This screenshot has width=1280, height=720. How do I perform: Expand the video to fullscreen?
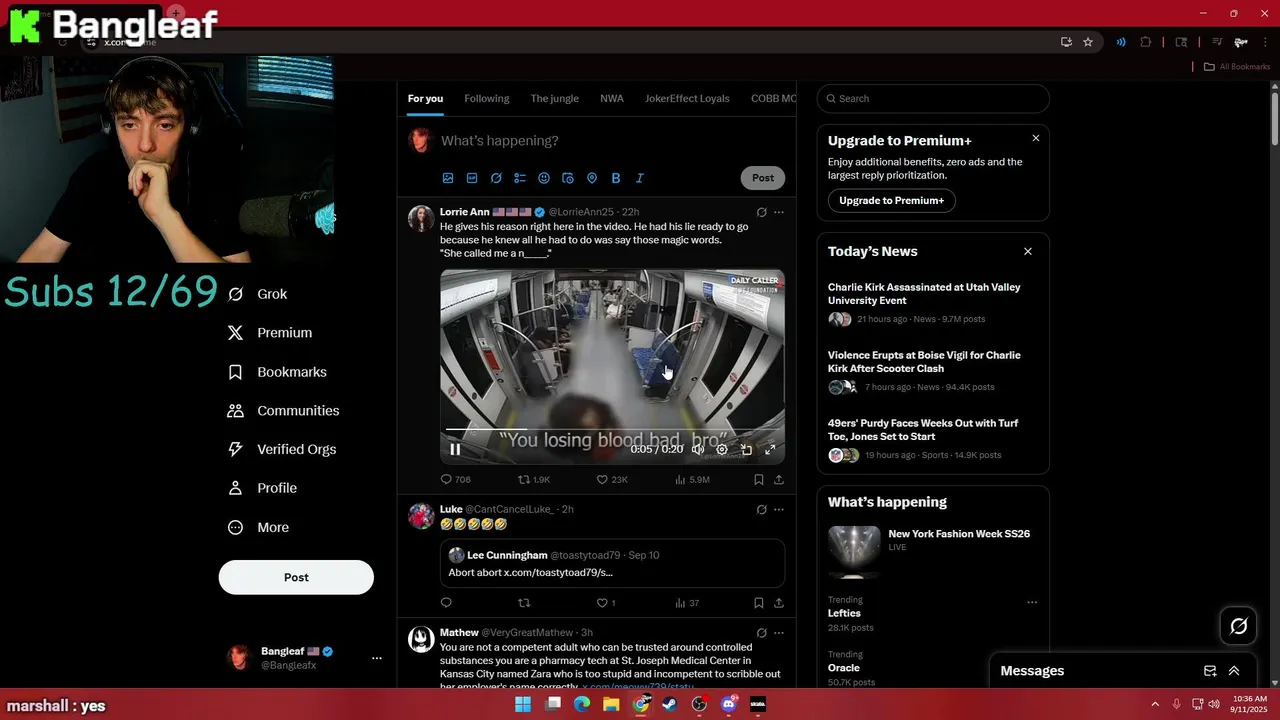(x=770, y=450)
